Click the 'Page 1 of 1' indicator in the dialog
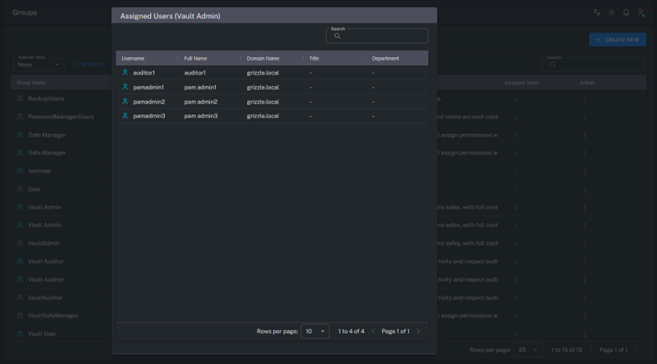Screen dimensions: 657x364 coord(396,331)
